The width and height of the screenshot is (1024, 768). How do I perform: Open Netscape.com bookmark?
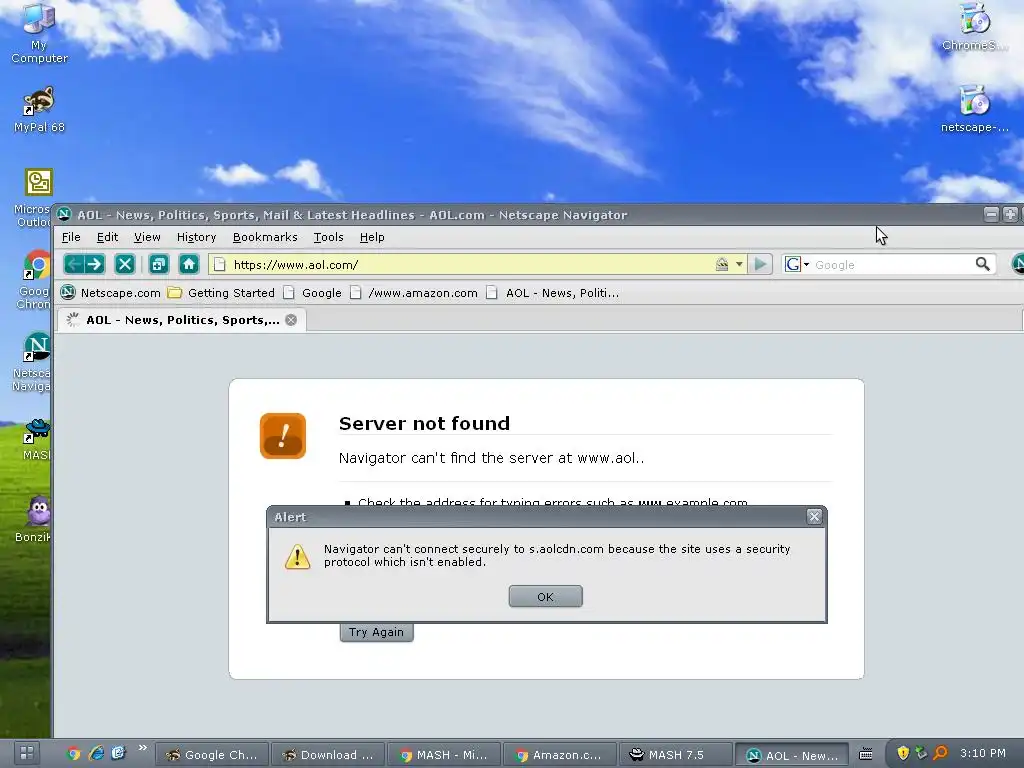click(110, 293)
